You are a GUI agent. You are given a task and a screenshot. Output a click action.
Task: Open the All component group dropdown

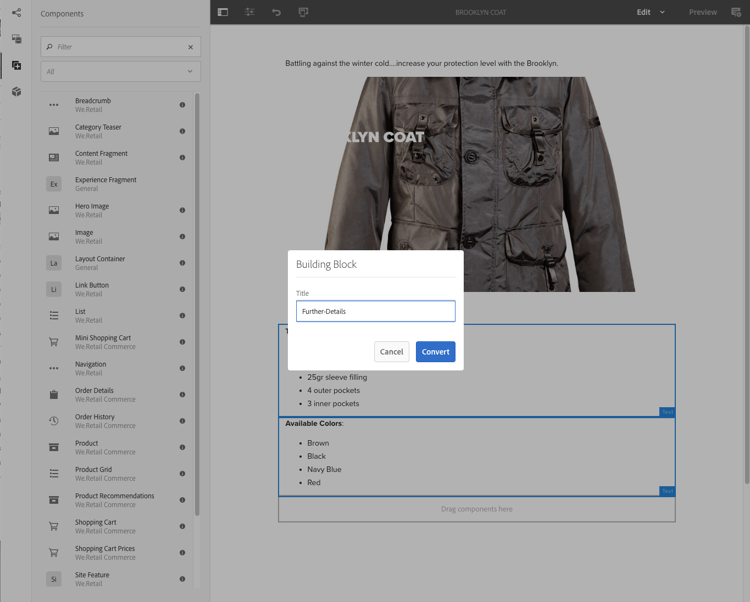pyautogui.click(x=121, y=72)
